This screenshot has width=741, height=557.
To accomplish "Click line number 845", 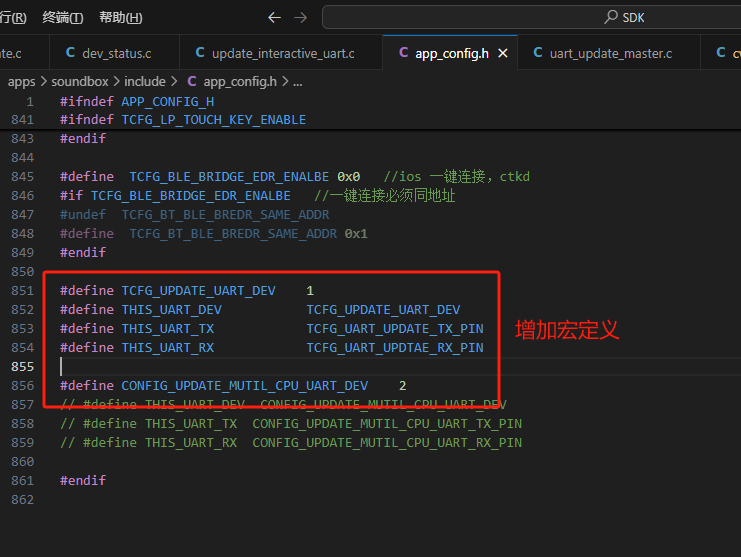I will pyautogui.click(x=23, y=177).
